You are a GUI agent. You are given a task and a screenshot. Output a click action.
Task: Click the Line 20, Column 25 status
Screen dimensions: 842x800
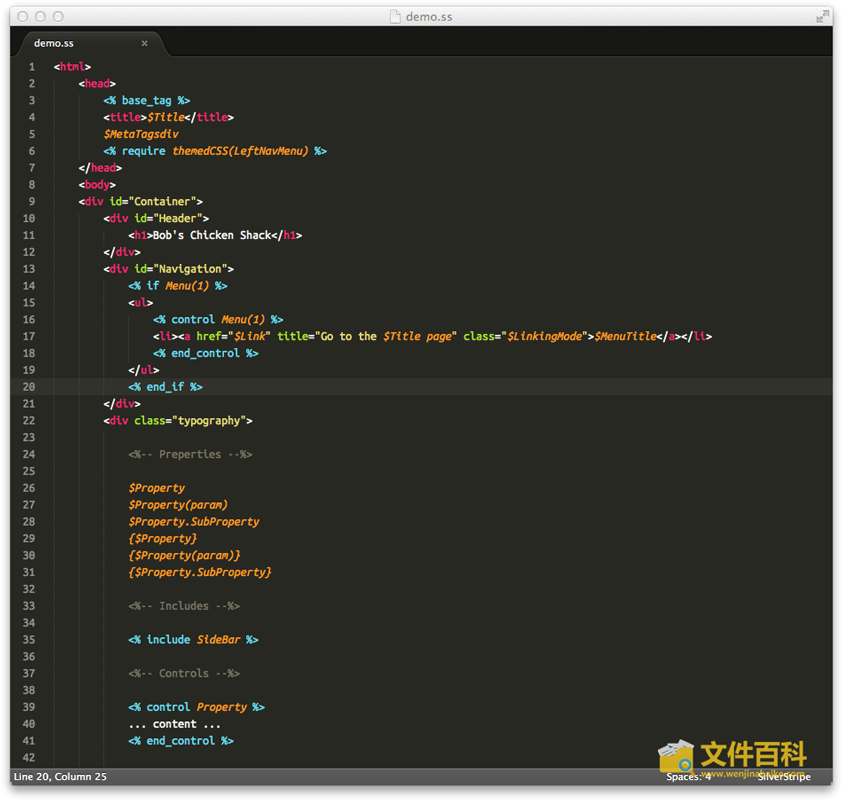(x=60, y=776)
